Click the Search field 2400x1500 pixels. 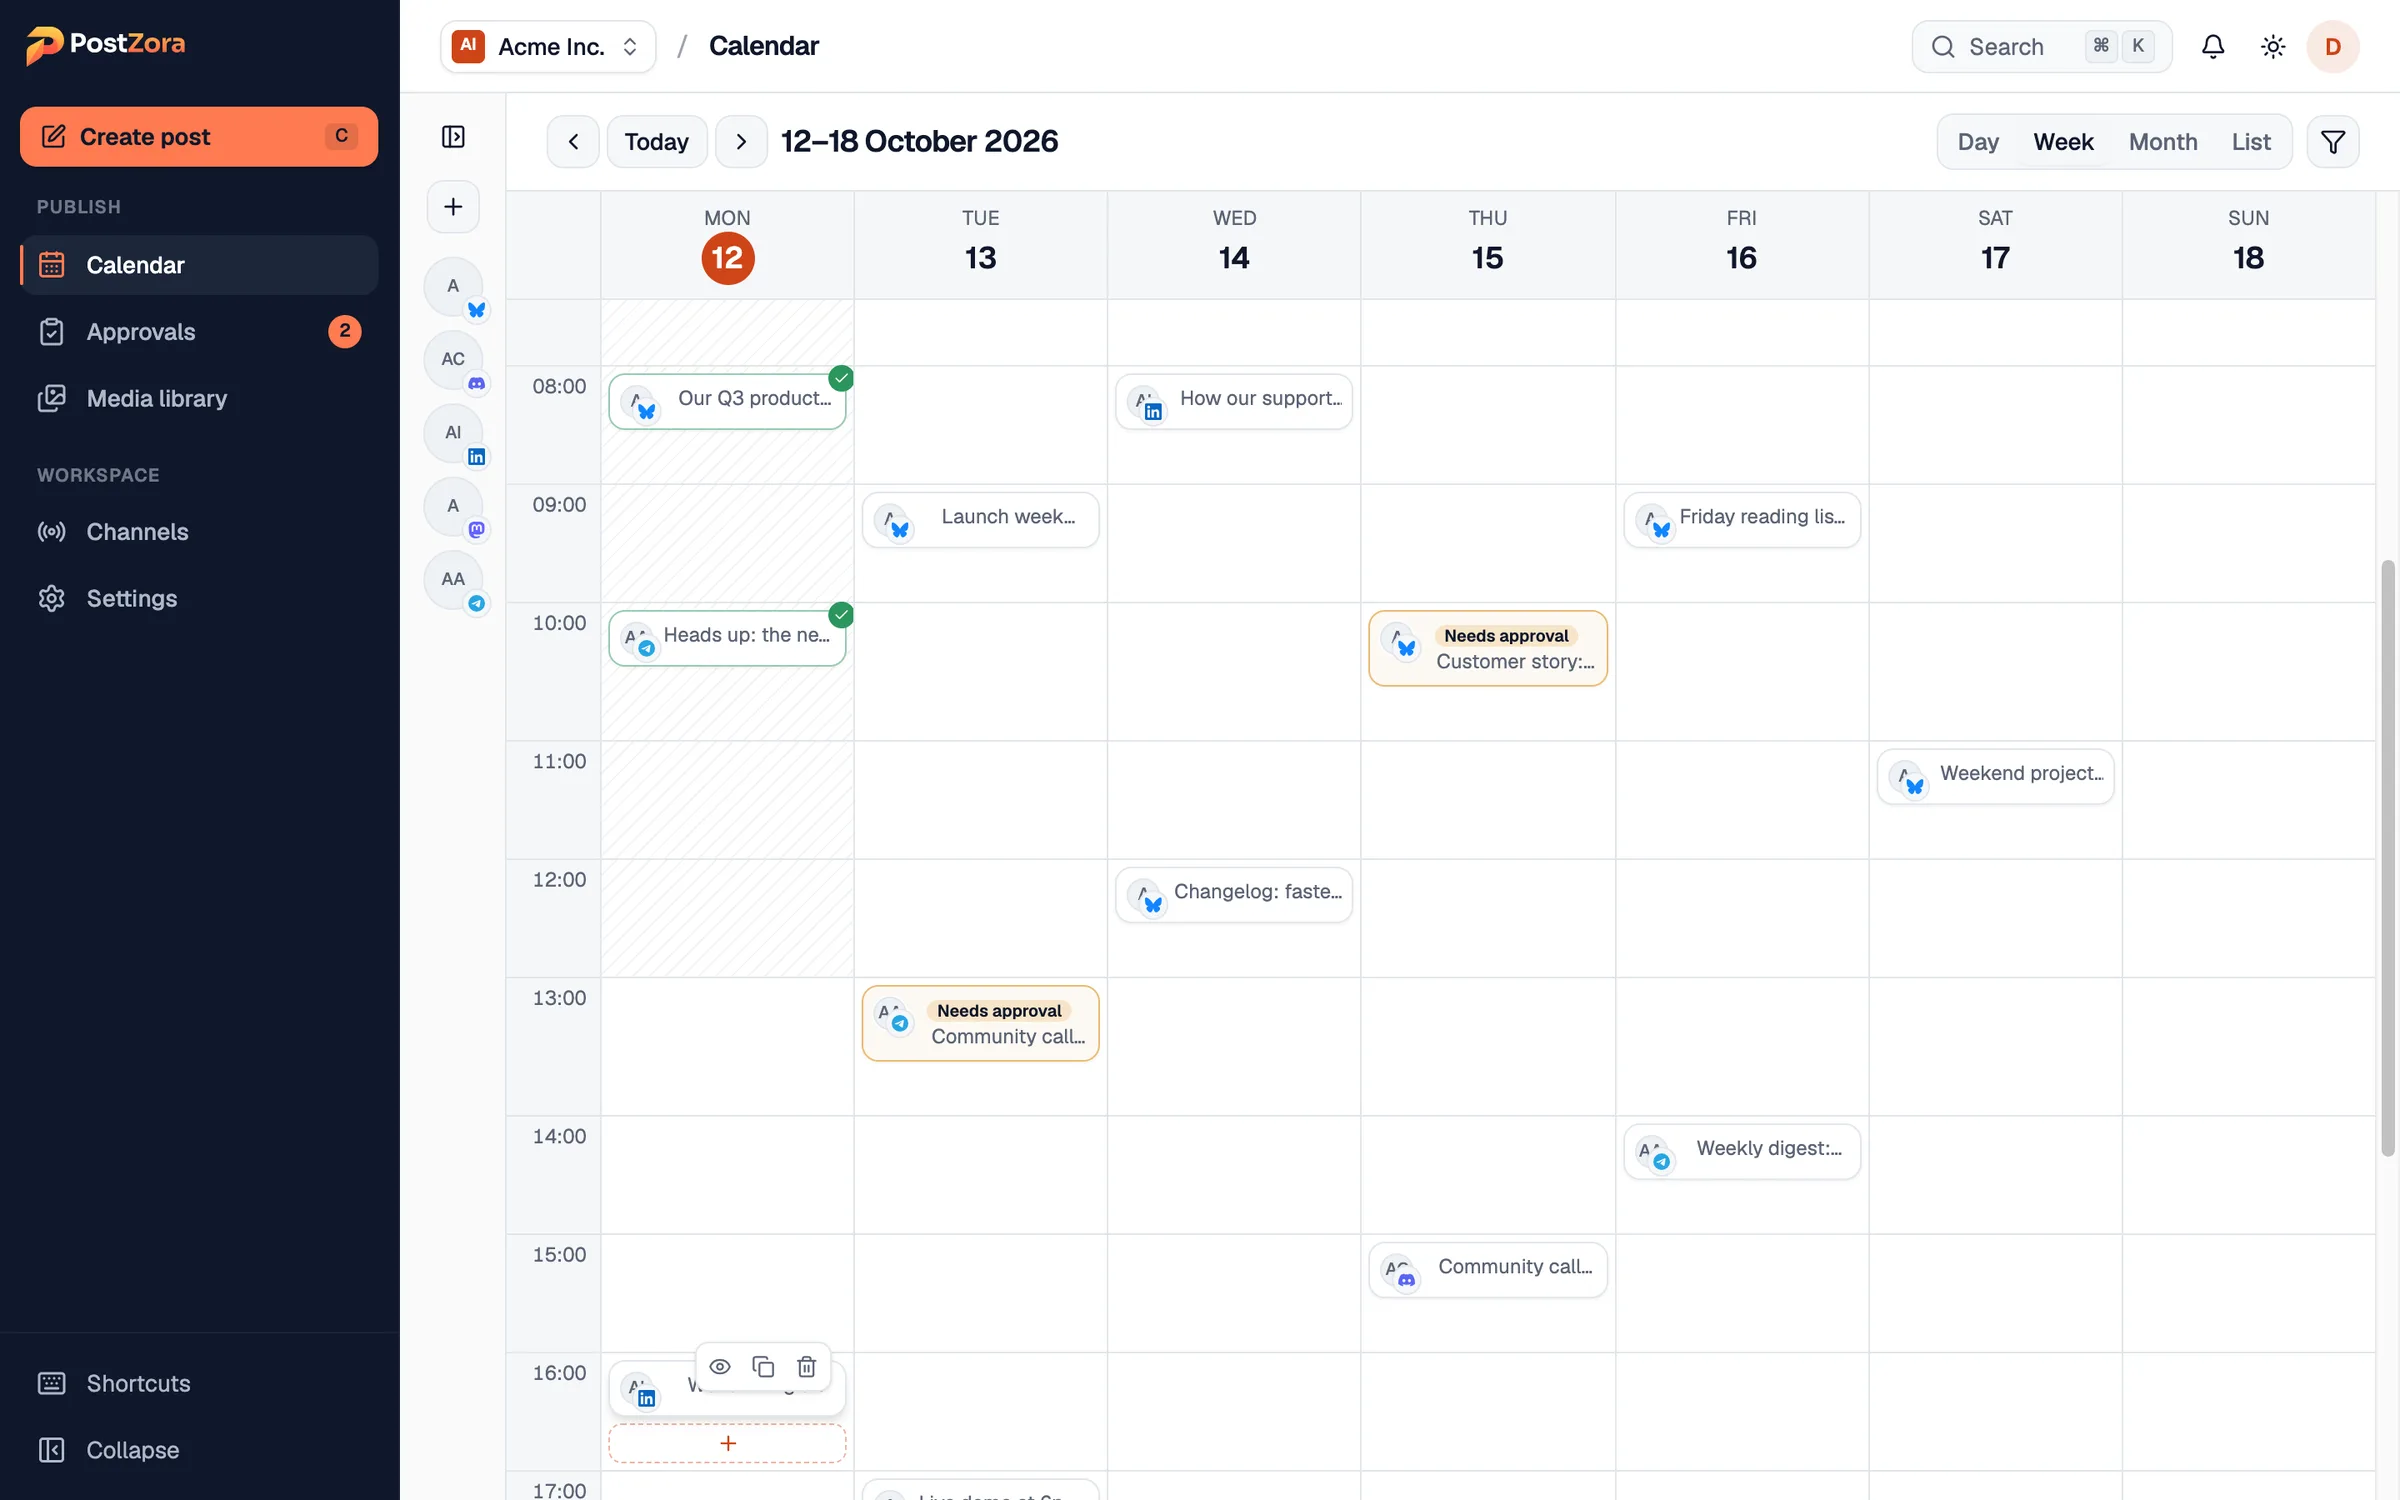2042,47
